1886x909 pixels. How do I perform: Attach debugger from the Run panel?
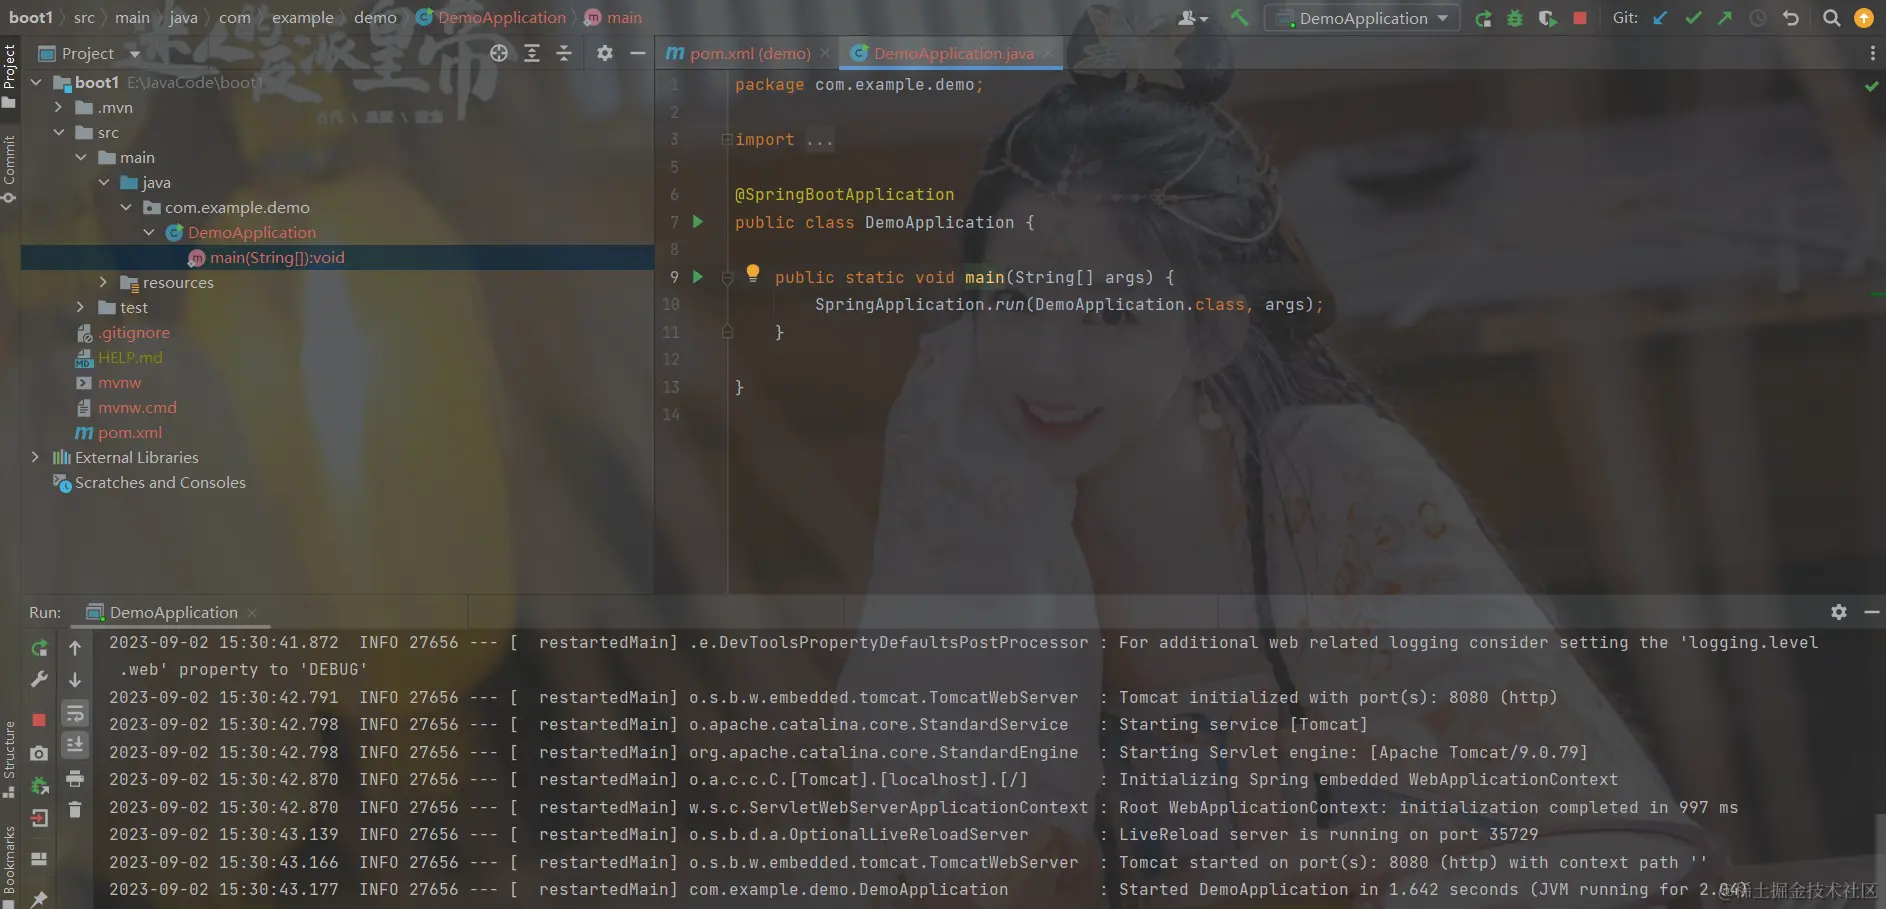pyautogui.click(x=39, y=786)
